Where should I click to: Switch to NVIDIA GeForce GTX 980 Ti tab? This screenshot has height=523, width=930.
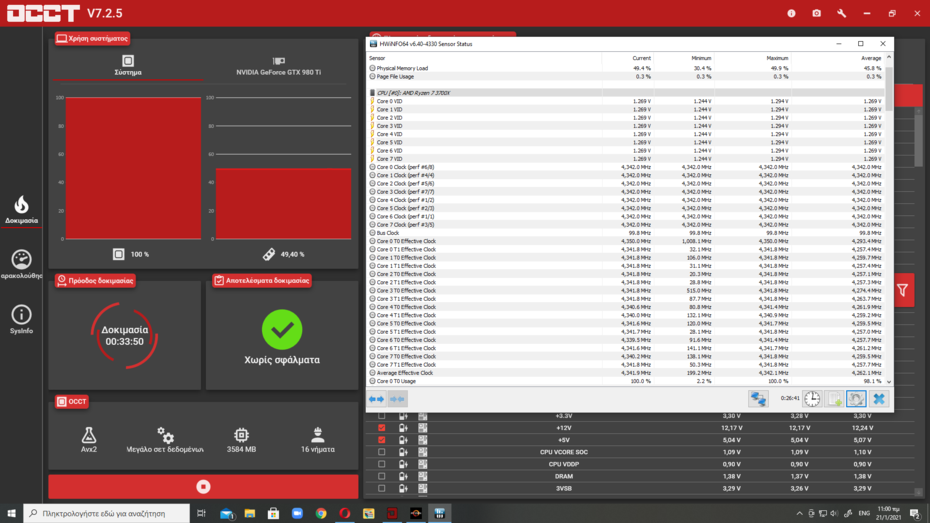279,66
